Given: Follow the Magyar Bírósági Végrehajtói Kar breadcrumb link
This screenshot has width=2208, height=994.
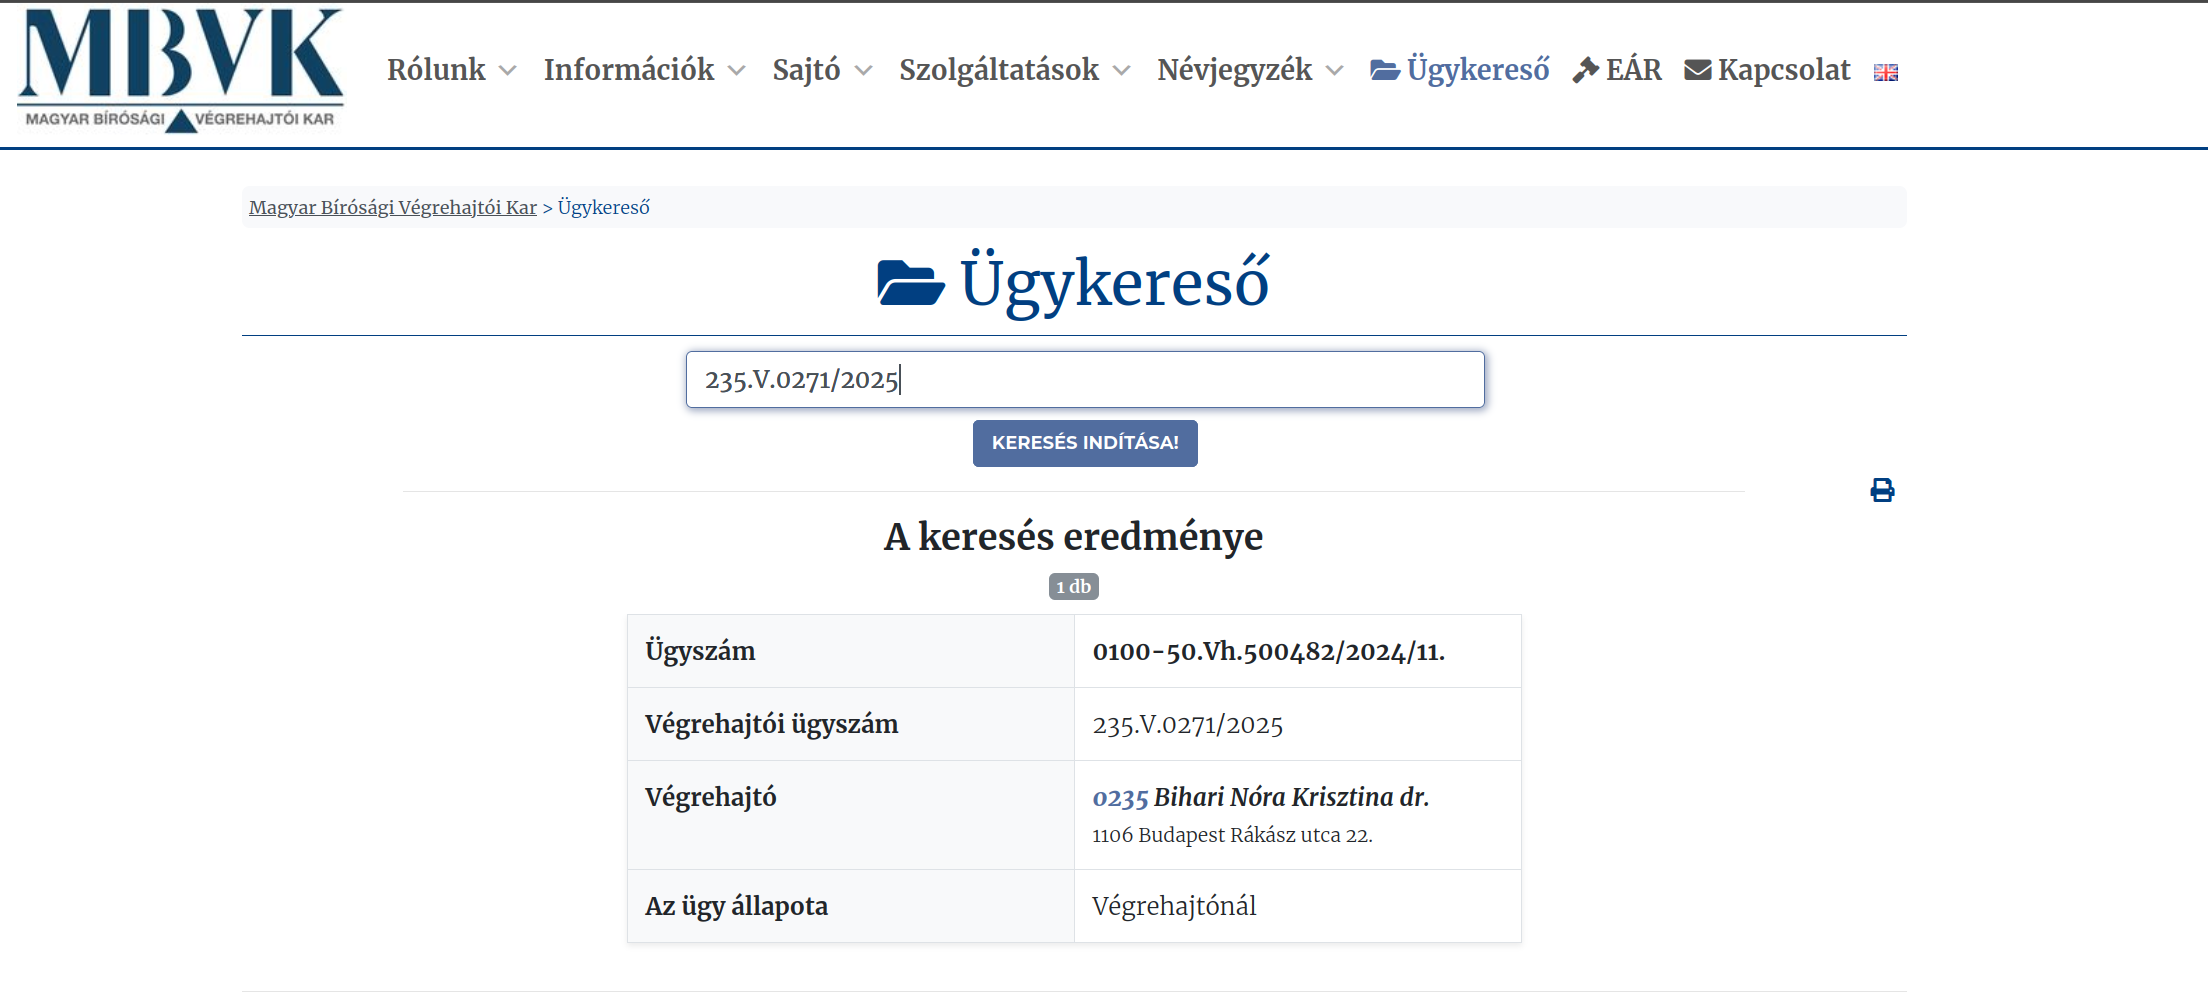Looking at the screenshot, I should (393, 207).
